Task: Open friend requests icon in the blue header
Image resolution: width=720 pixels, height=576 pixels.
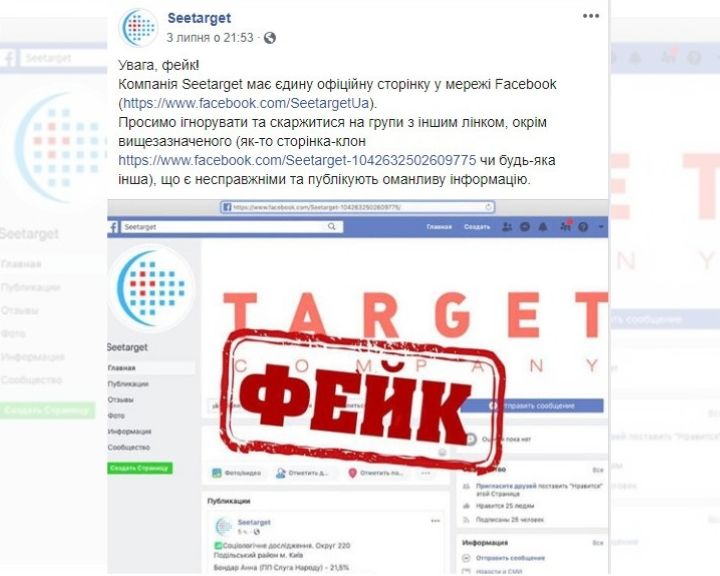Action: pos(507,226)
